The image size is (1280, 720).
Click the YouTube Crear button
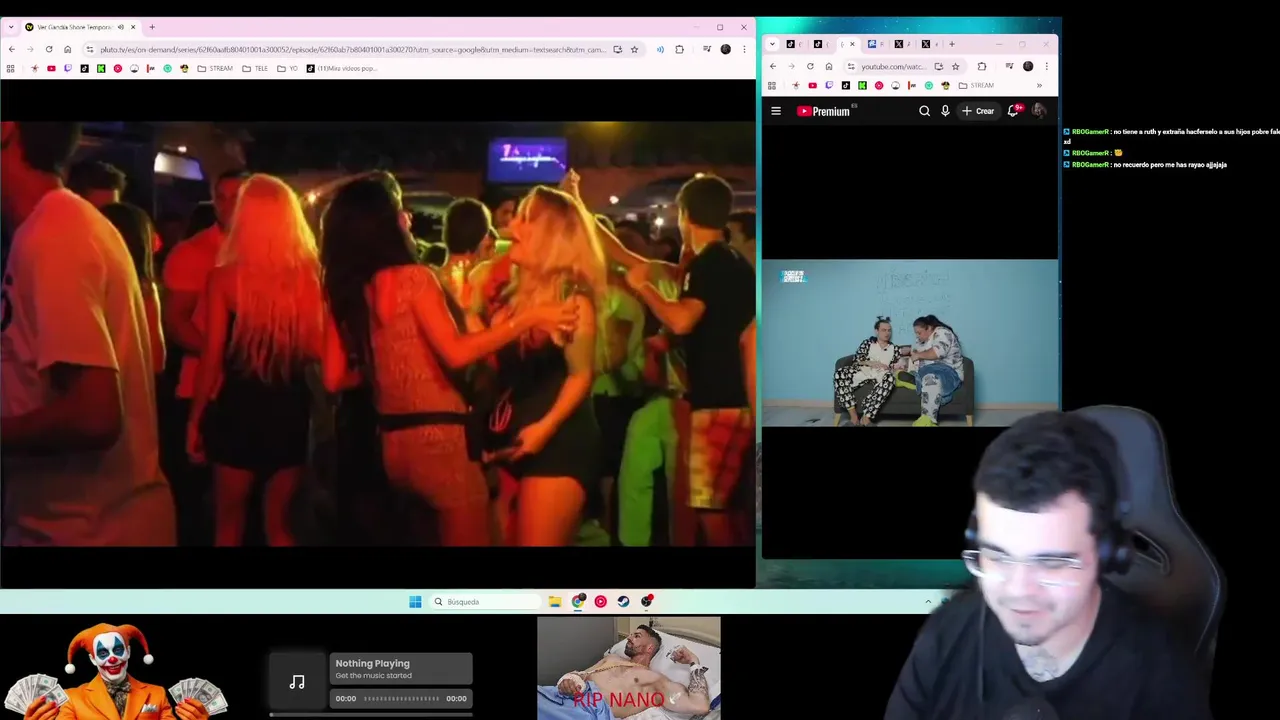click(978, 111)
